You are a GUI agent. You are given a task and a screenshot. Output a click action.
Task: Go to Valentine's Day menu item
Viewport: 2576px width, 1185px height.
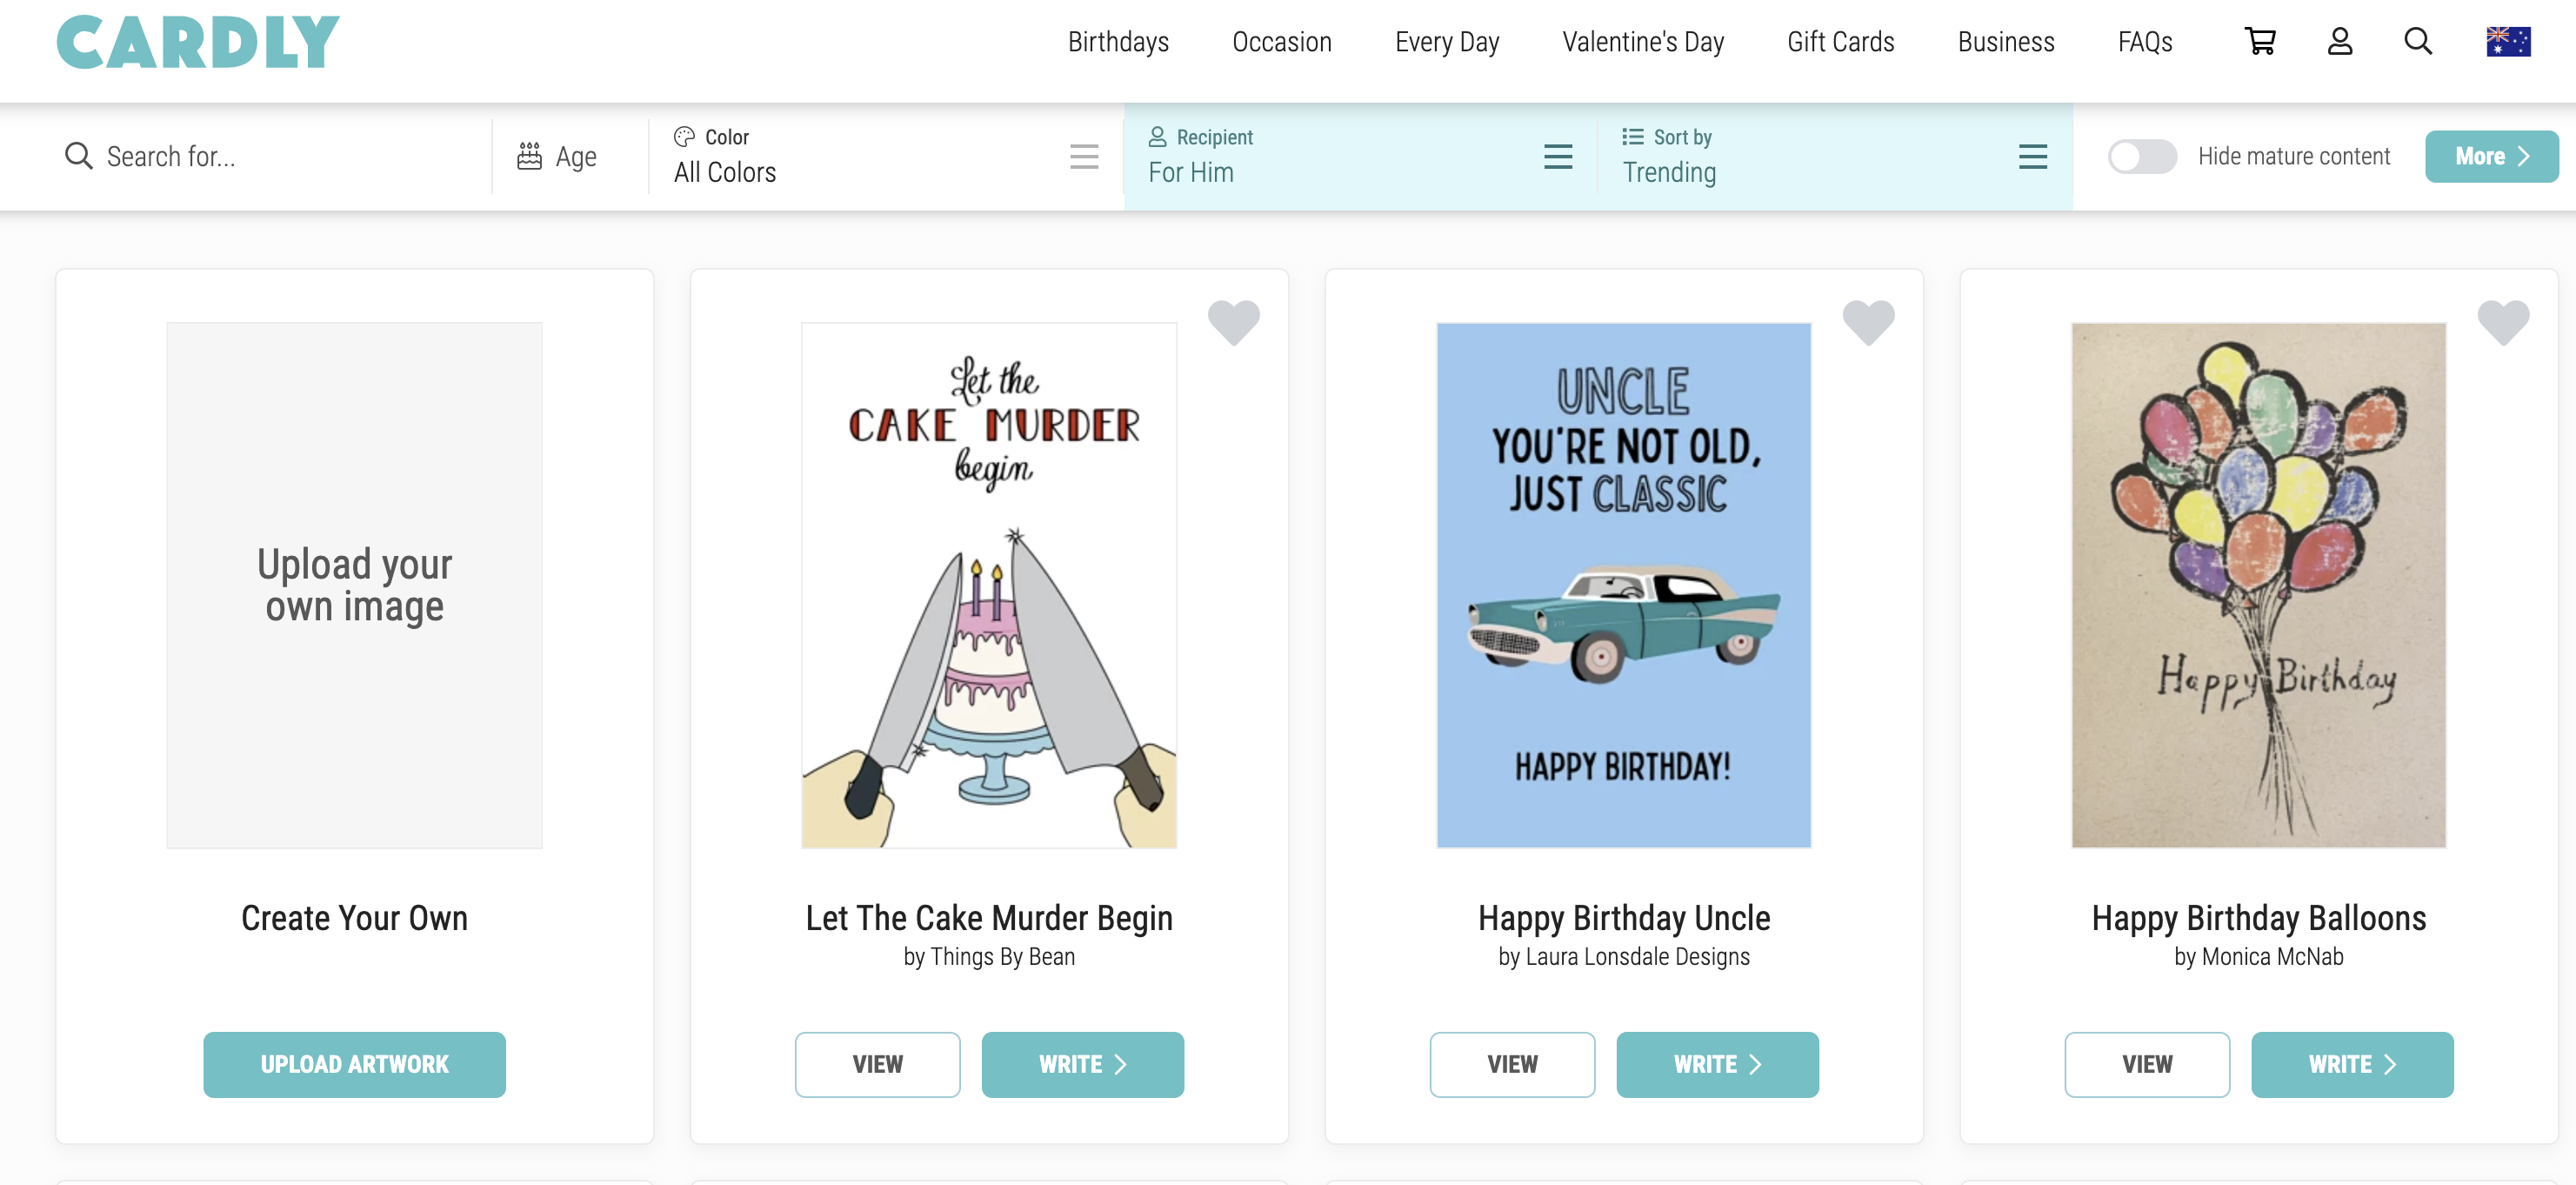point(1643,42)
